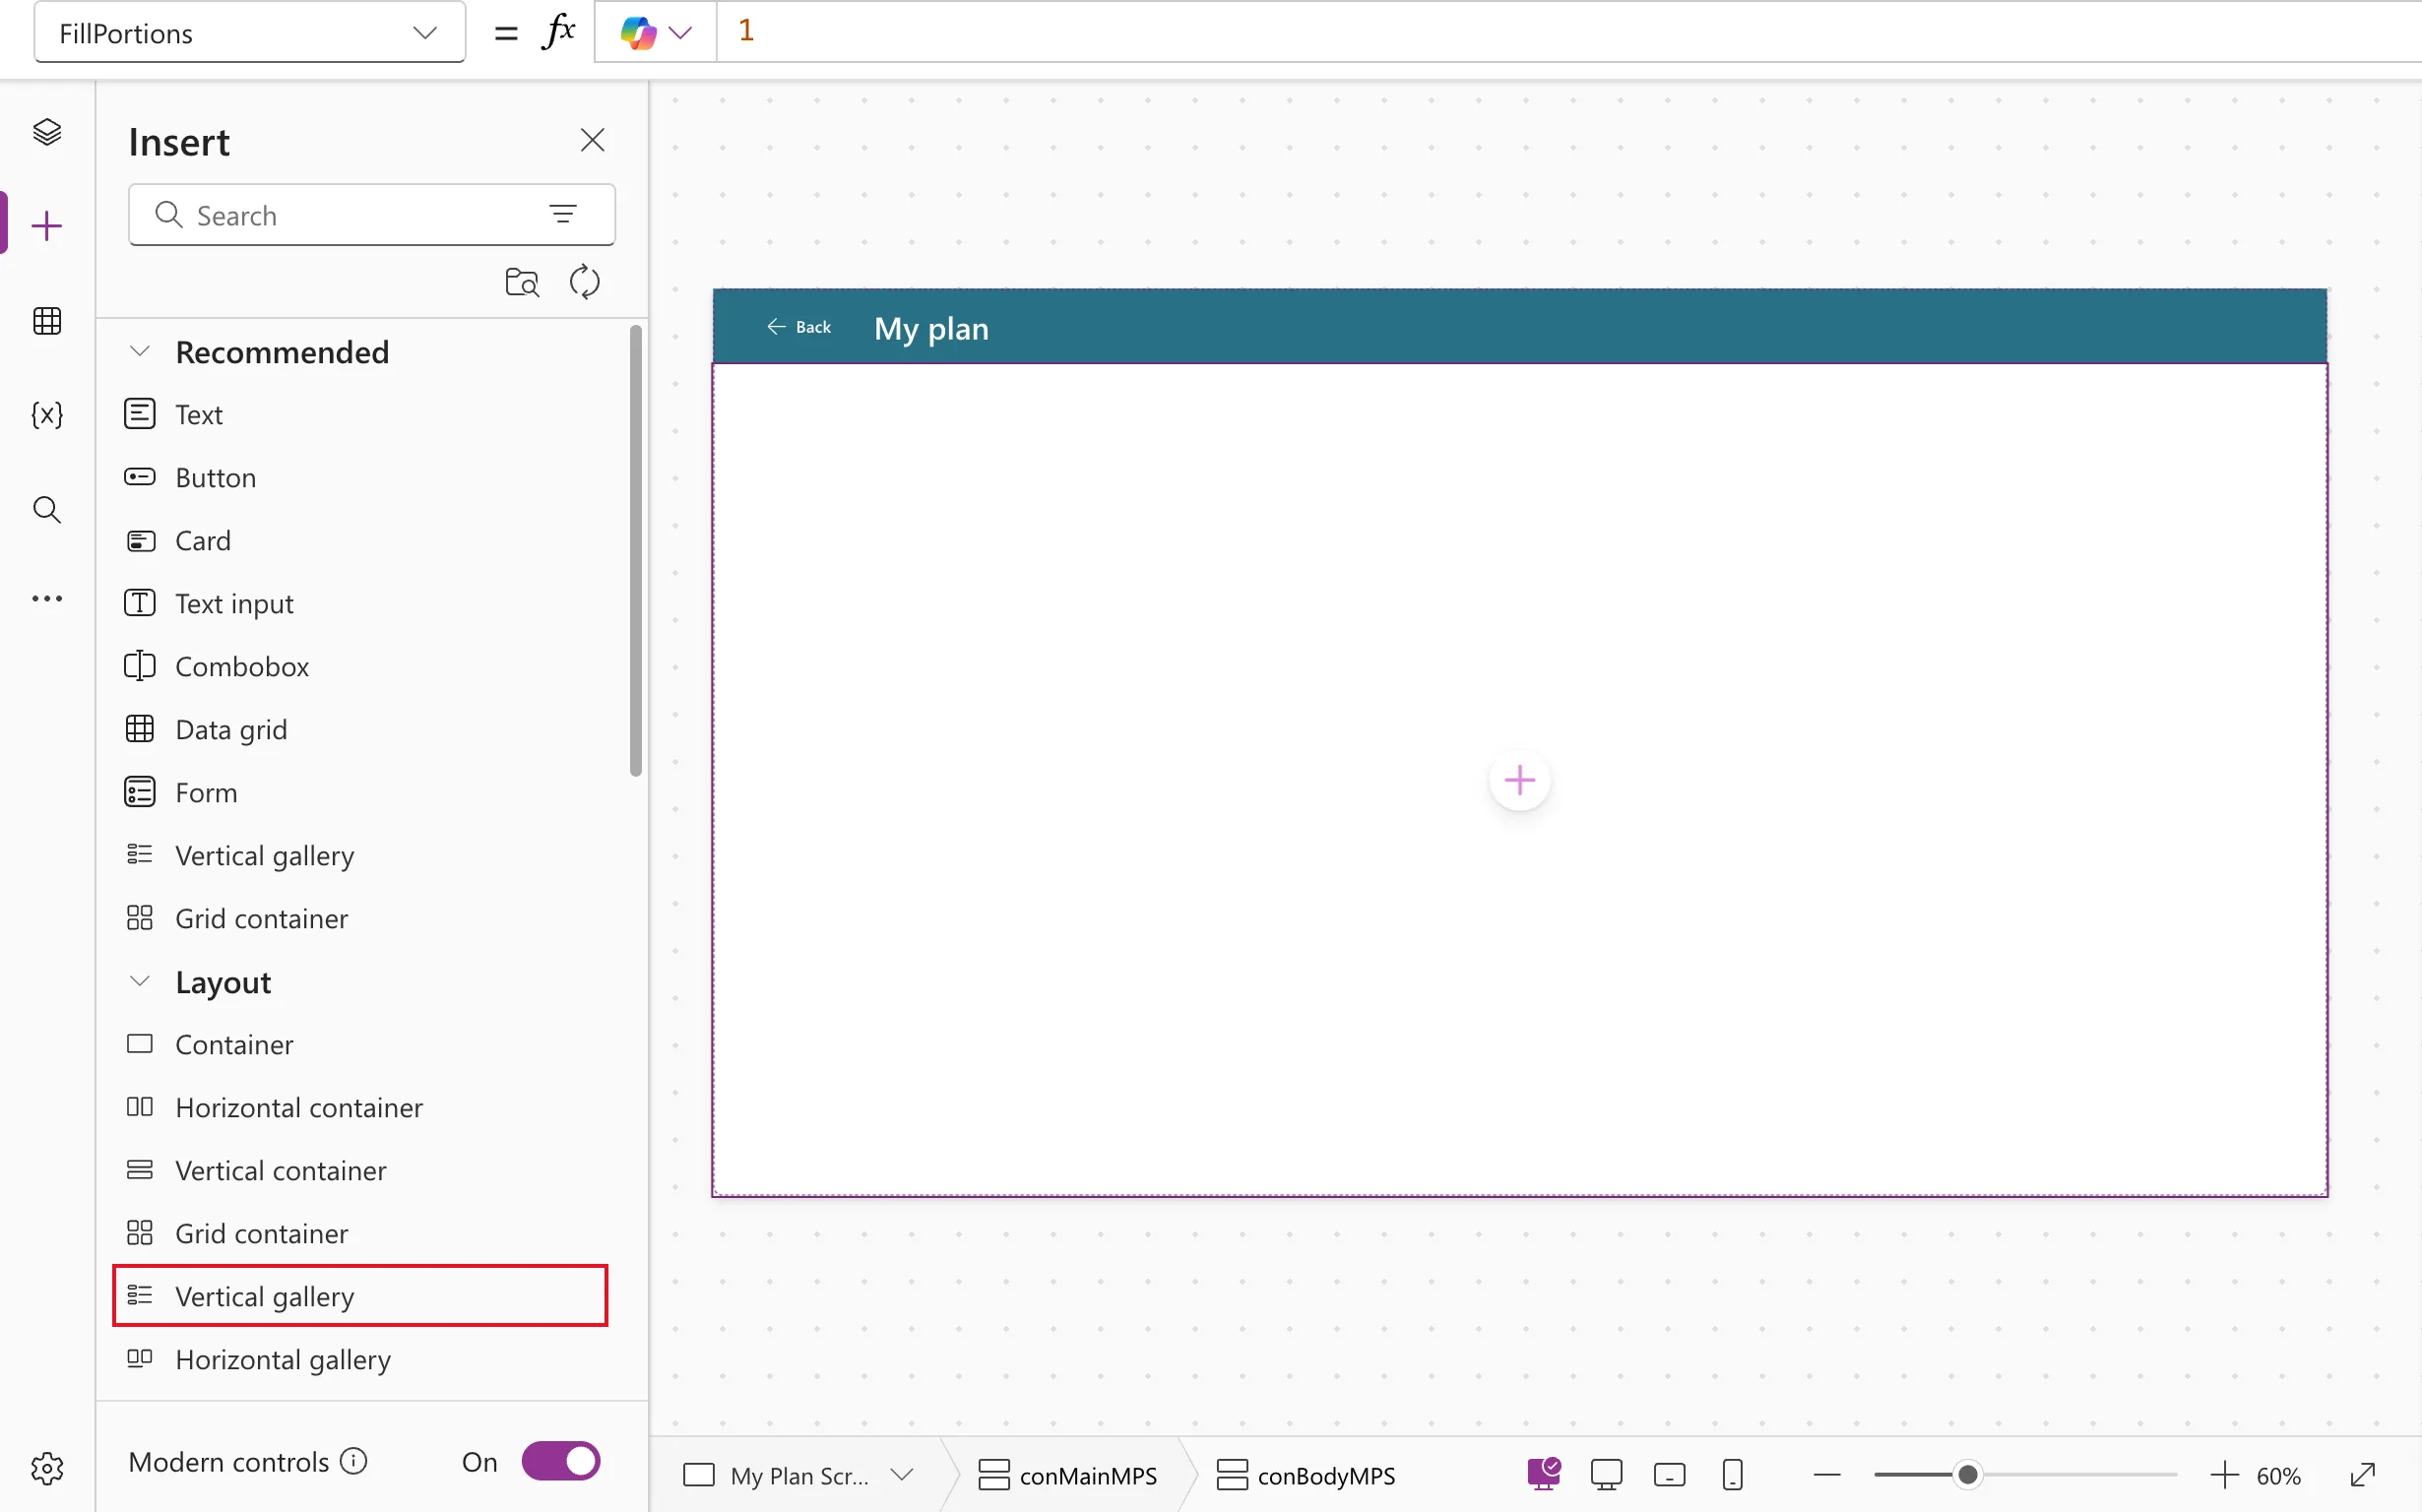Click the plus button in canvas center
Screen dimensions: 2422x1512
(1519, 780)
